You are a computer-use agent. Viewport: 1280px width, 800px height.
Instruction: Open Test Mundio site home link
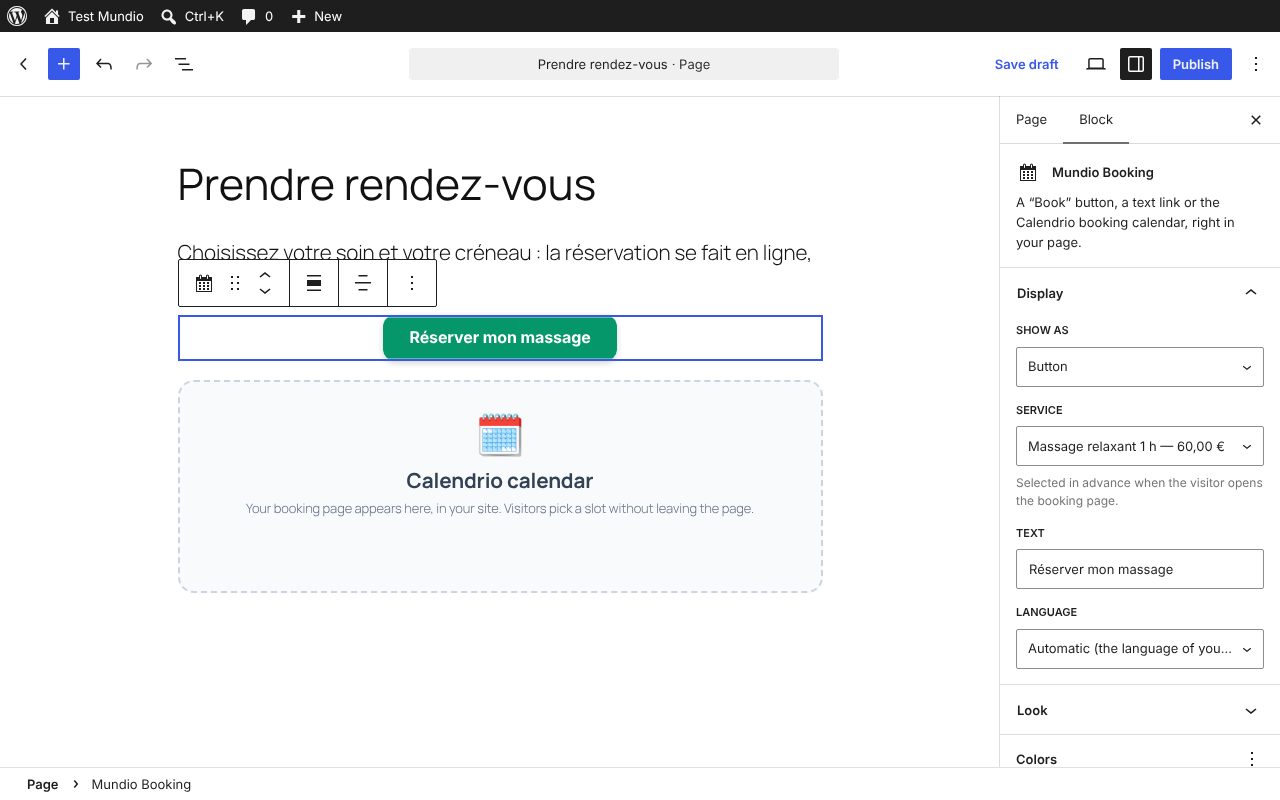94,16
